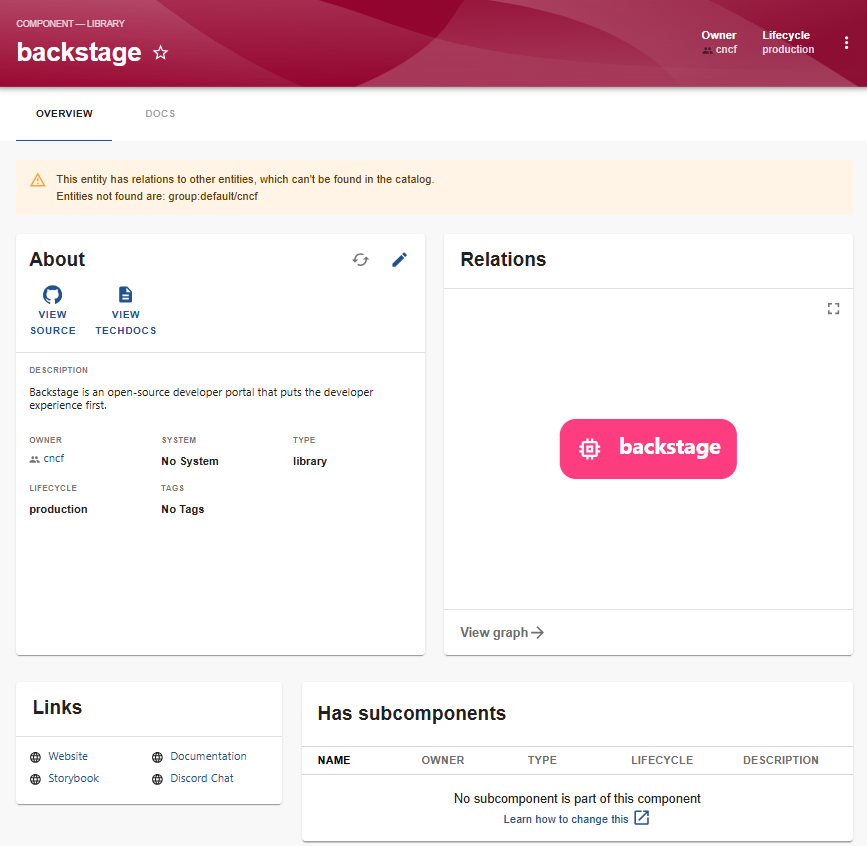The image size is (867, 846).
Task: Open the Documentation link
Action: (208, 756)
